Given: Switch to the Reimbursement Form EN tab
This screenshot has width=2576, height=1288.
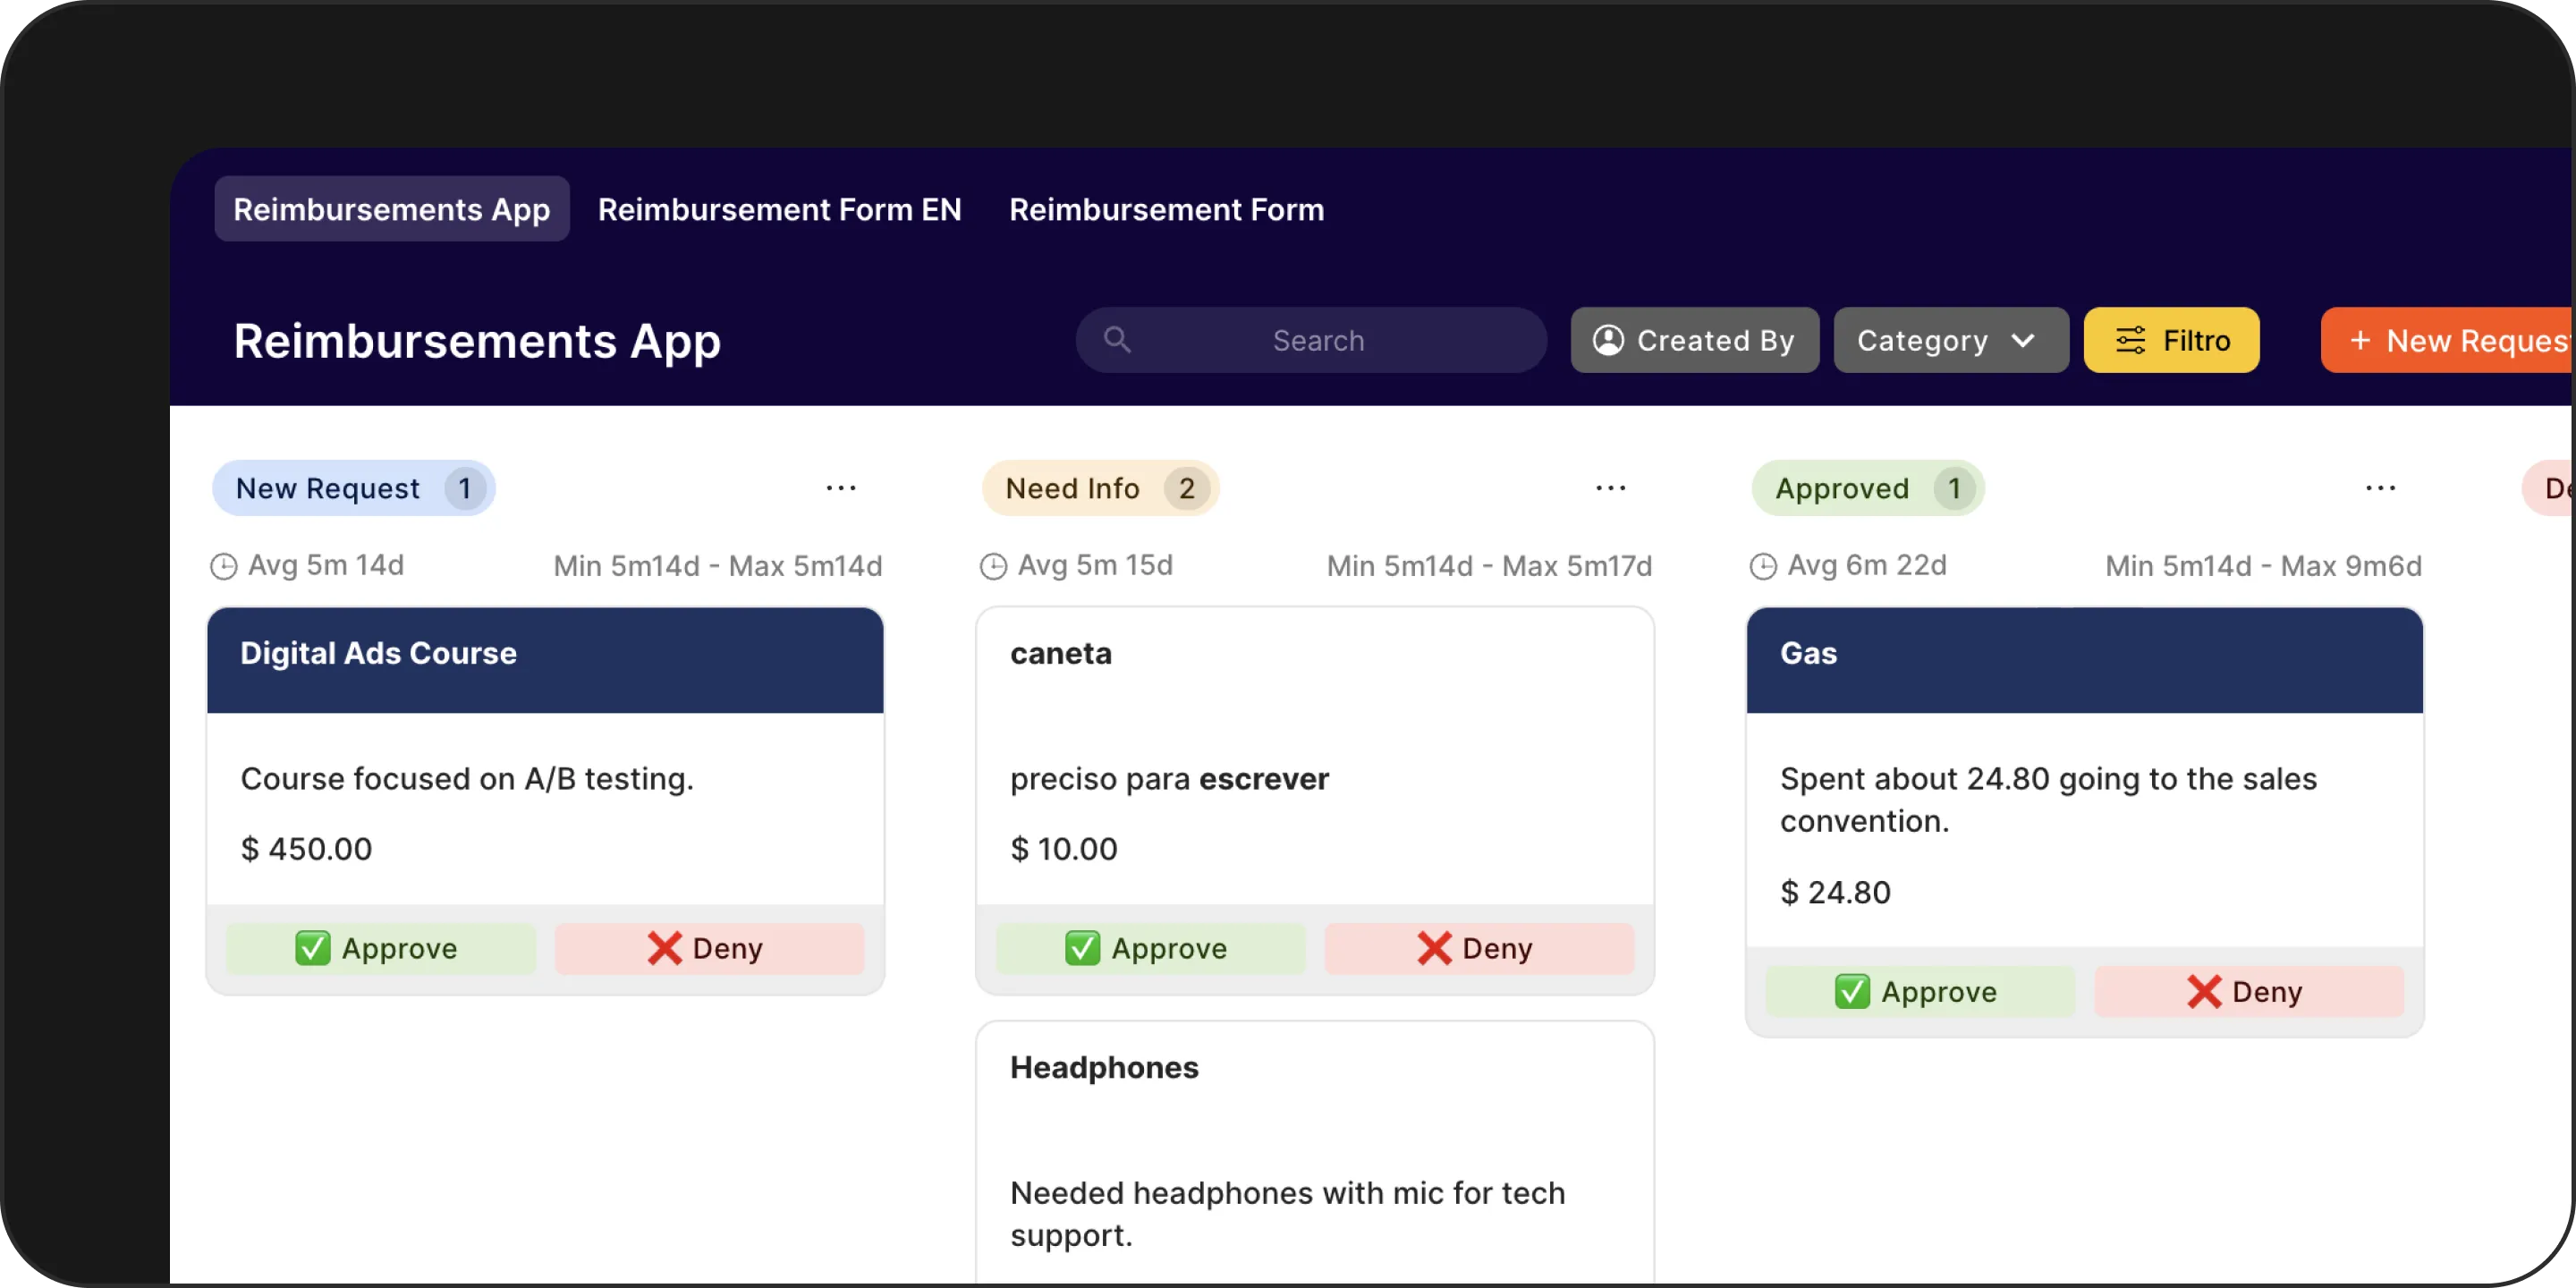Looking at the screenshot, I should [x=779, y=209].
